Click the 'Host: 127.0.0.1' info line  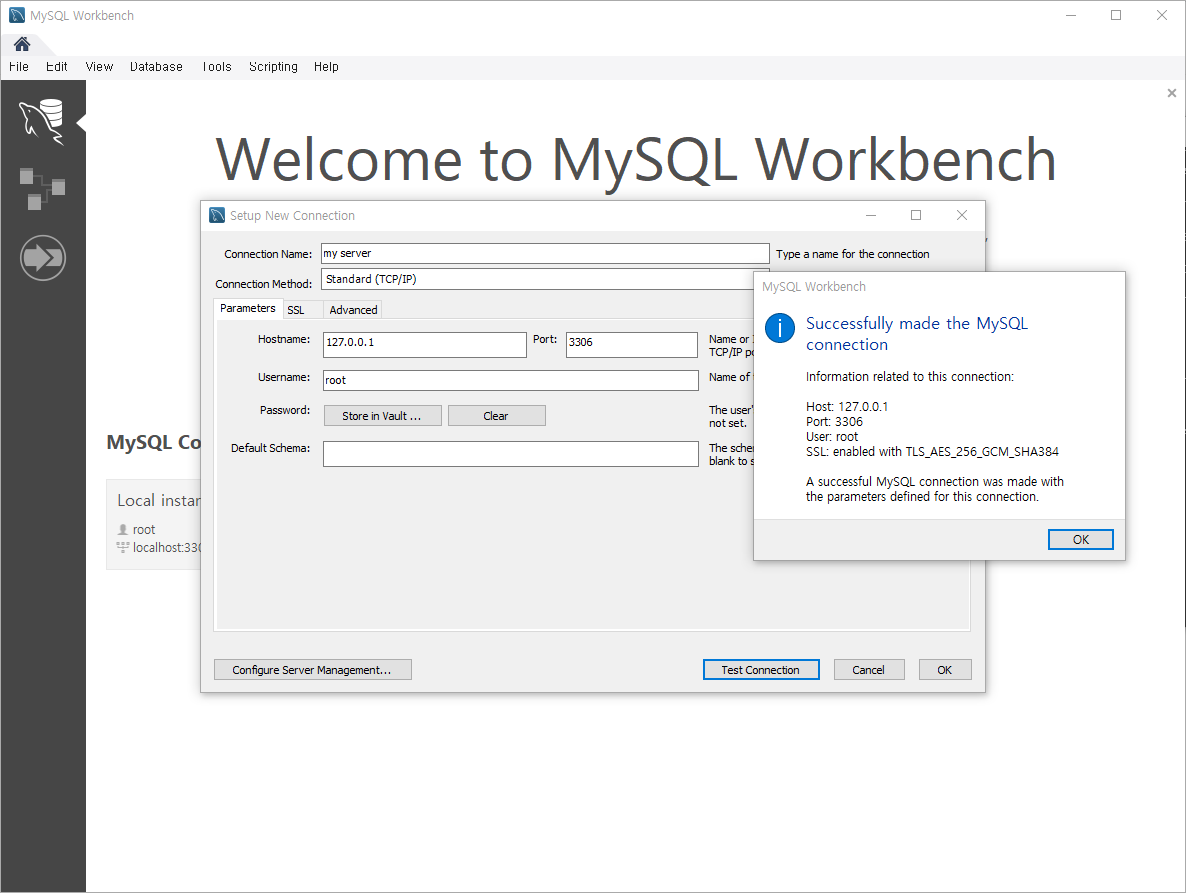[x=847, y=407]
